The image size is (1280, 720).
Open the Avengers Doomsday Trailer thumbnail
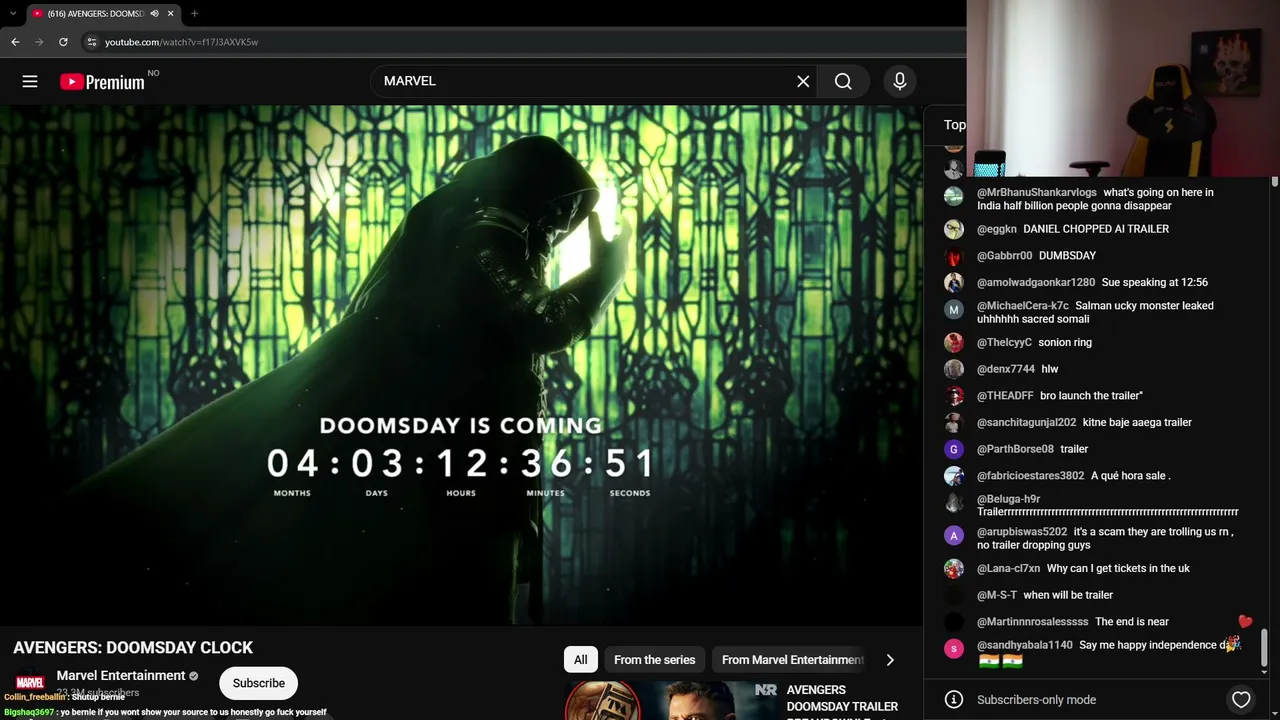[672, 701]
